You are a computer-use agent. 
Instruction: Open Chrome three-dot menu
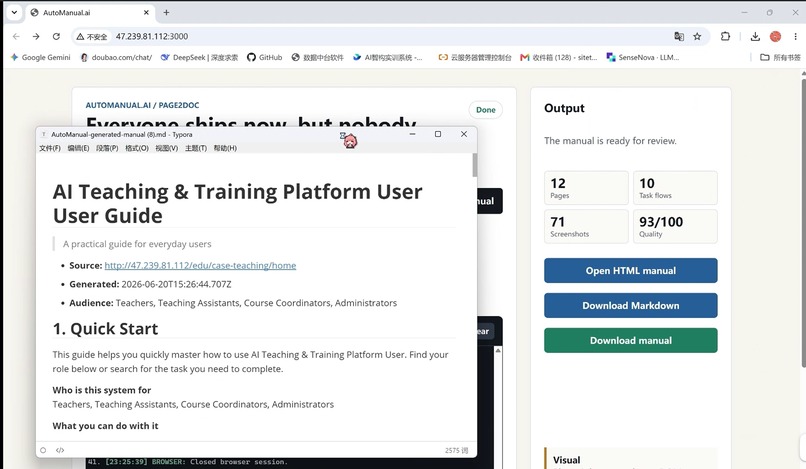795,37
